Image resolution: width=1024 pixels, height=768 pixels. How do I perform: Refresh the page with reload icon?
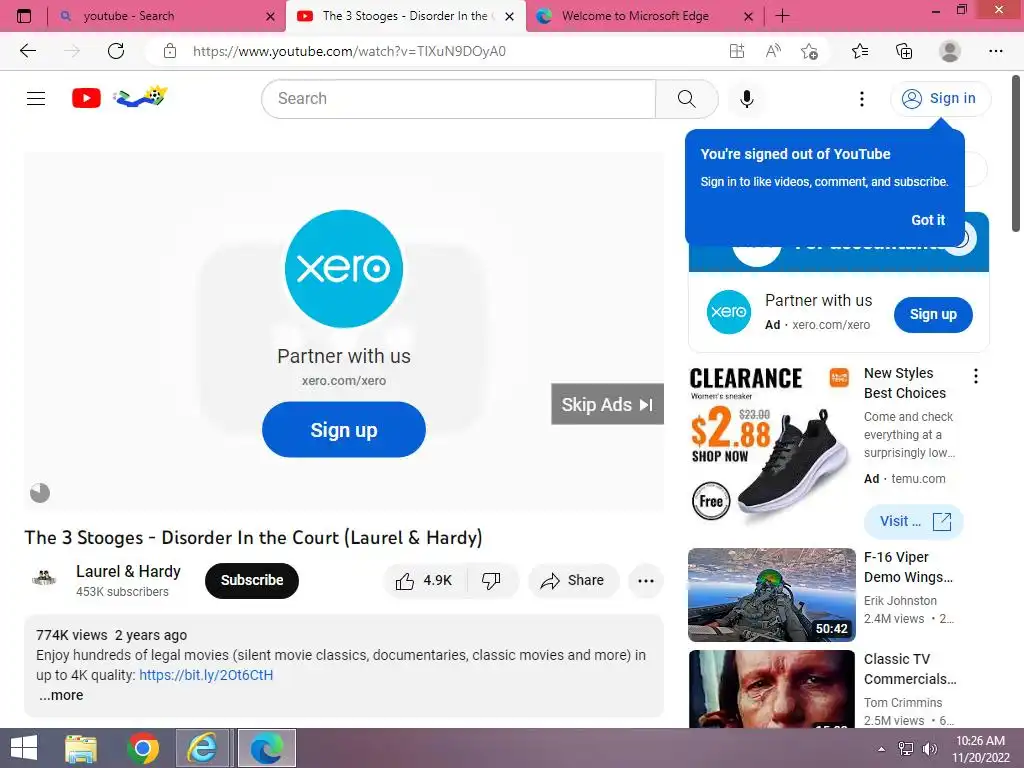tap(116, 51)
